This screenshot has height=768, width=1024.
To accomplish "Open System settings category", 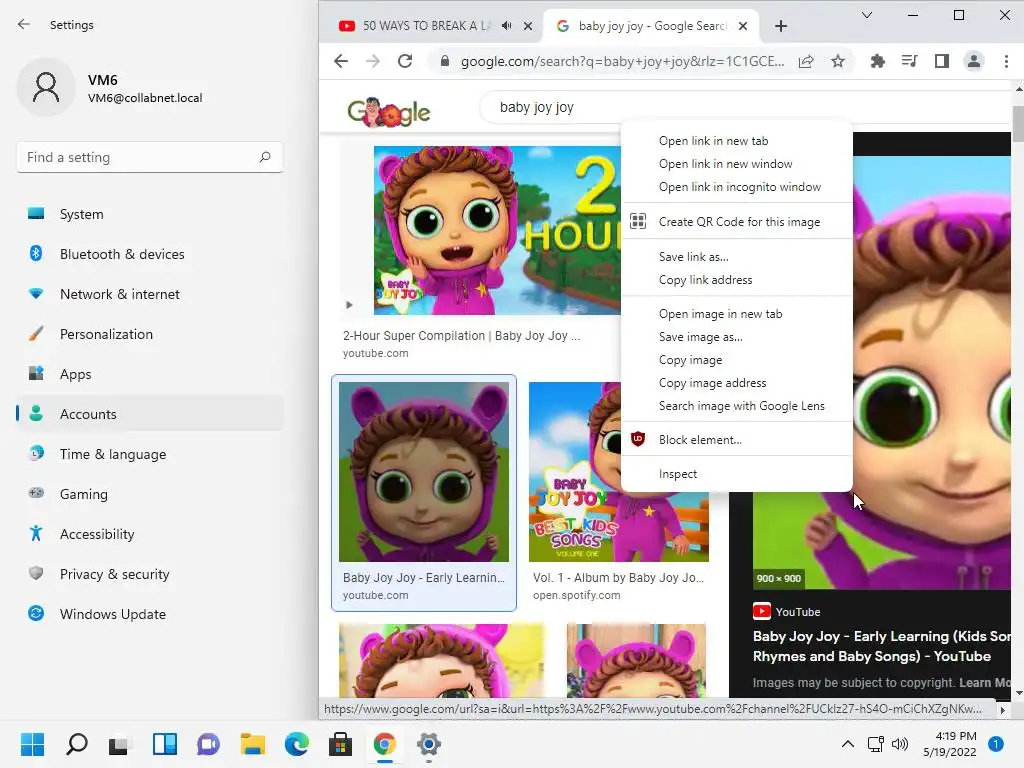I will tap(150, 214).
